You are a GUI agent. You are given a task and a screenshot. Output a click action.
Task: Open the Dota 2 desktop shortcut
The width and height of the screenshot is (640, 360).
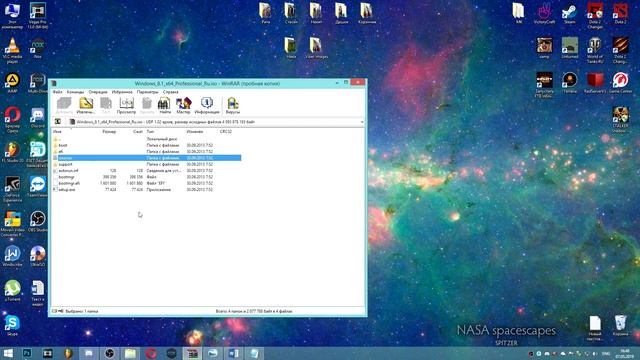point(620,13)
